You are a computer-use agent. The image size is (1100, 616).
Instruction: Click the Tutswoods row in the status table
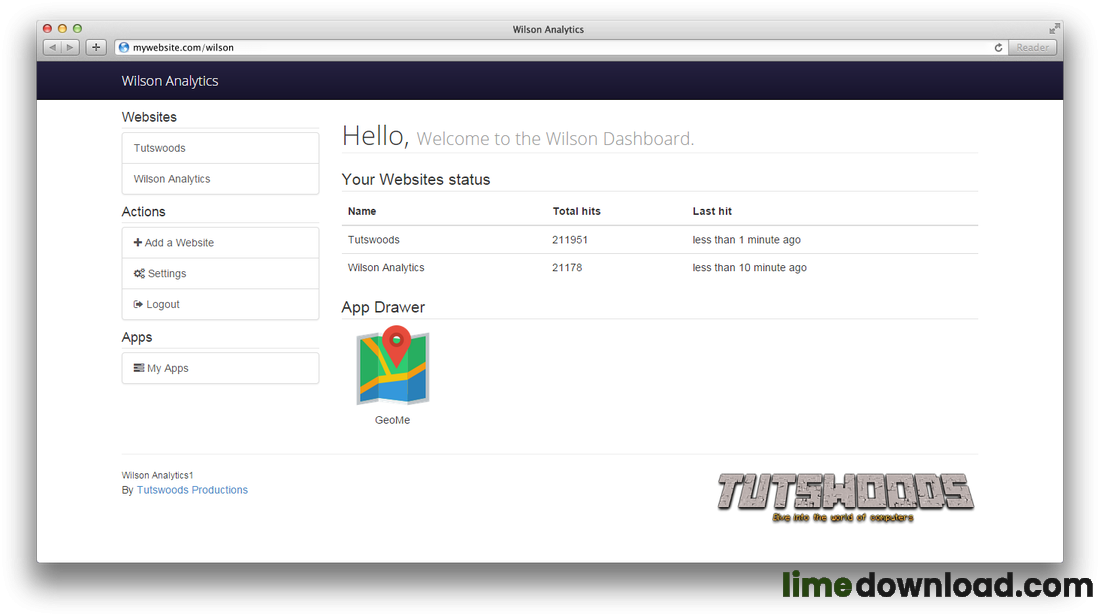click(x=659, y=239)
